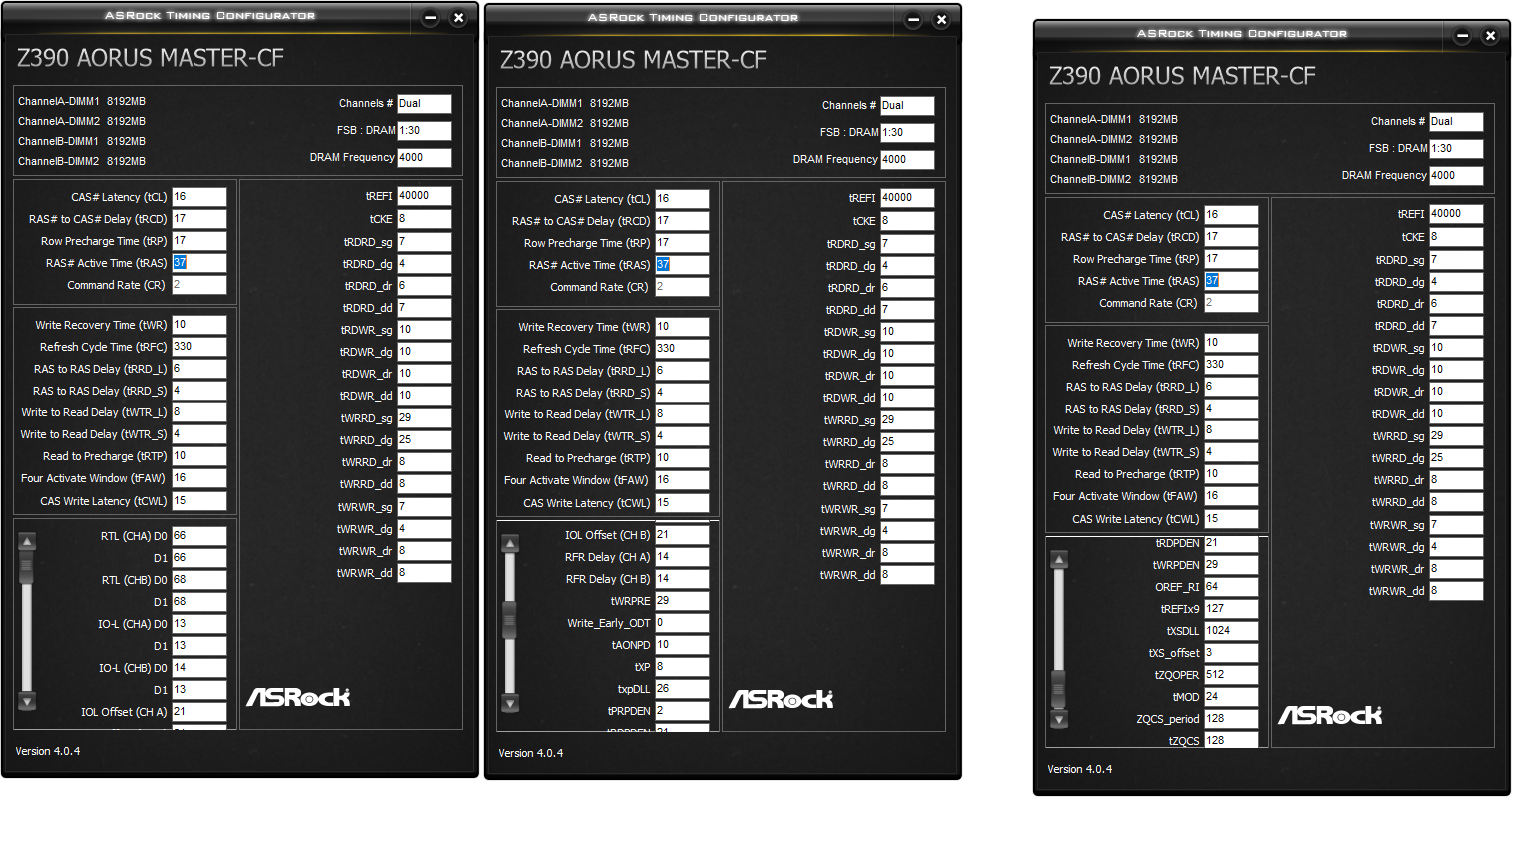
Task: Click tCKE field in middle window
Action: (907, 221)
